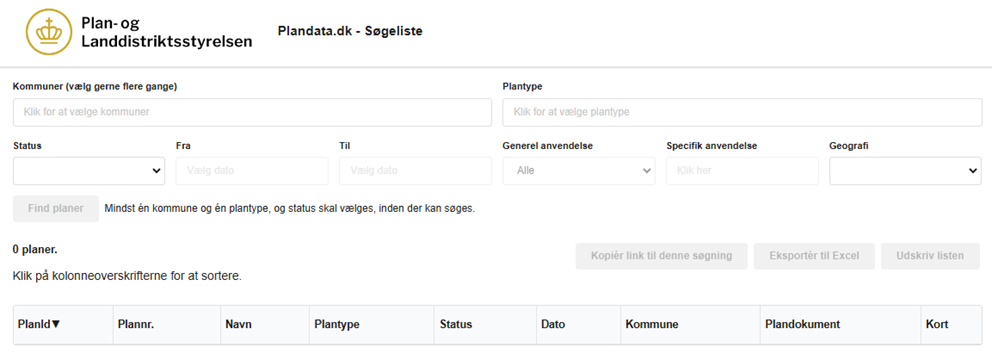The height and width of the screenshot is (360, 992).
Task: Click Eksportér til Excel button
Action: (814, 256)
